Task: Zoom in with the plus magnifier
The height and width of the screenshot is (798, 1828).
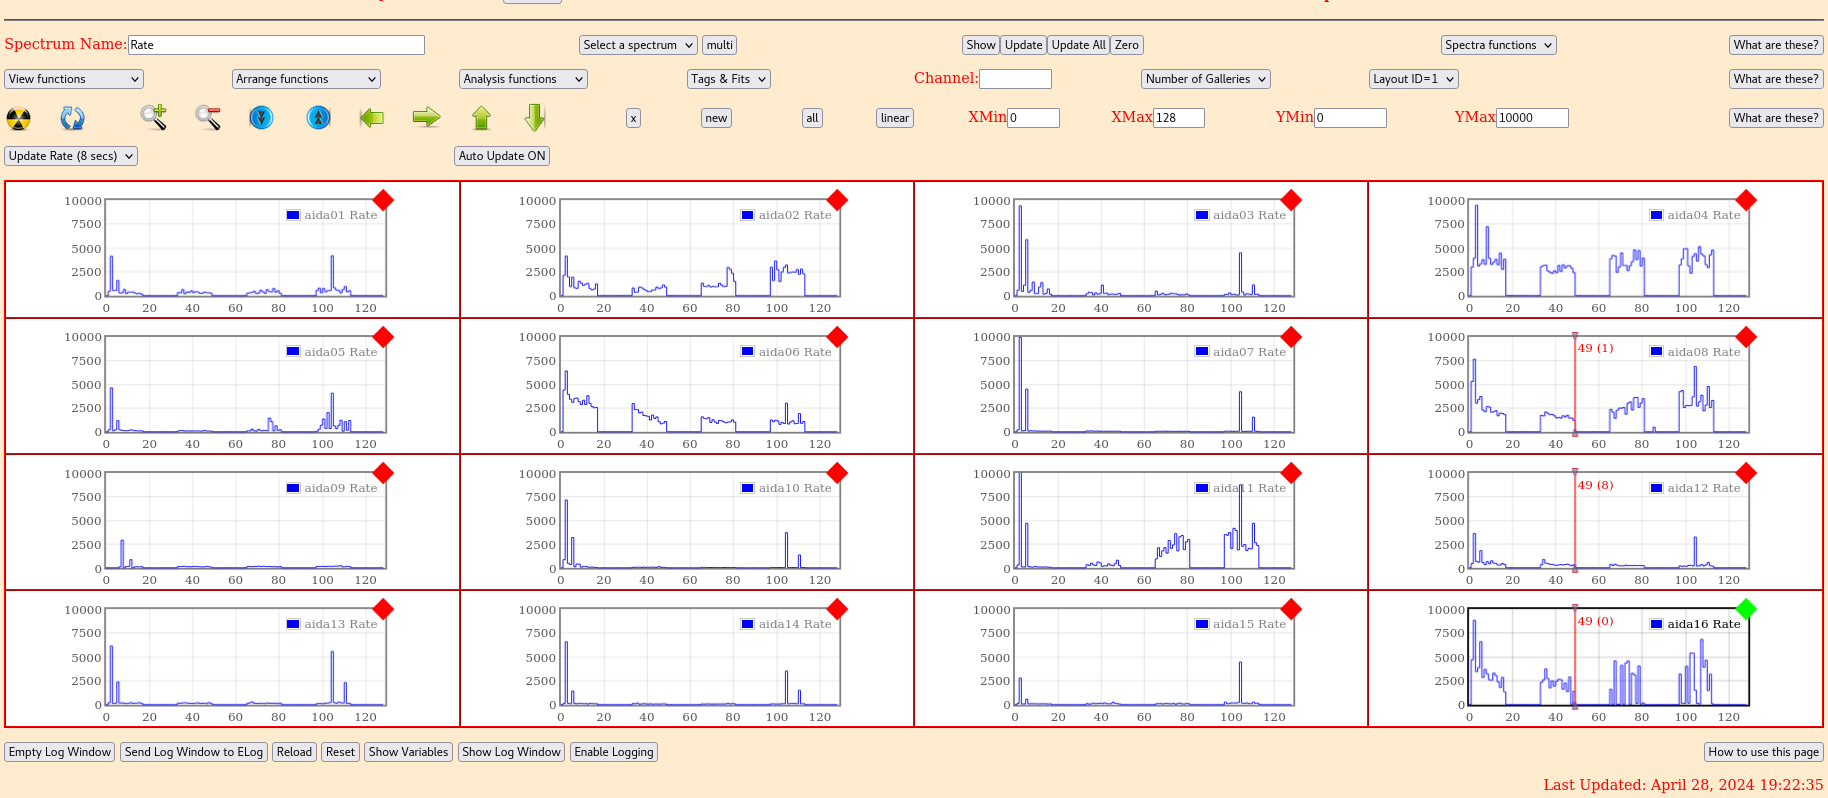Action: [x=153, y=118]
